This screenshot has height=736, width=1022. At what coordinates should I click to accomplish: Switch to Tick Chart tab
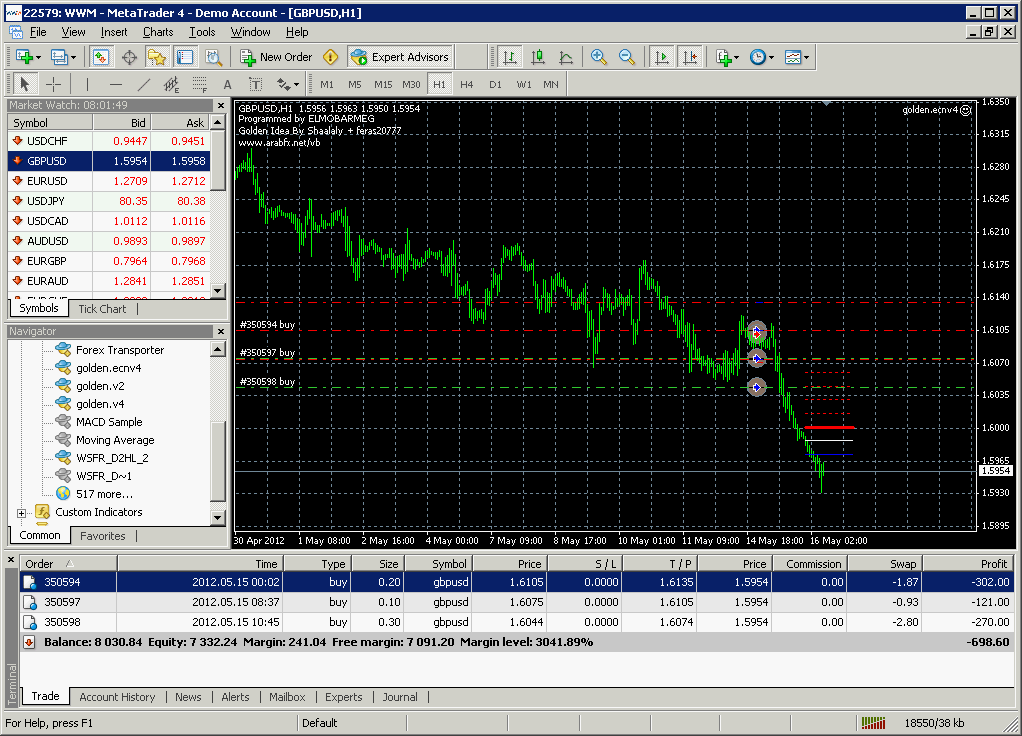tap(102, 309)
